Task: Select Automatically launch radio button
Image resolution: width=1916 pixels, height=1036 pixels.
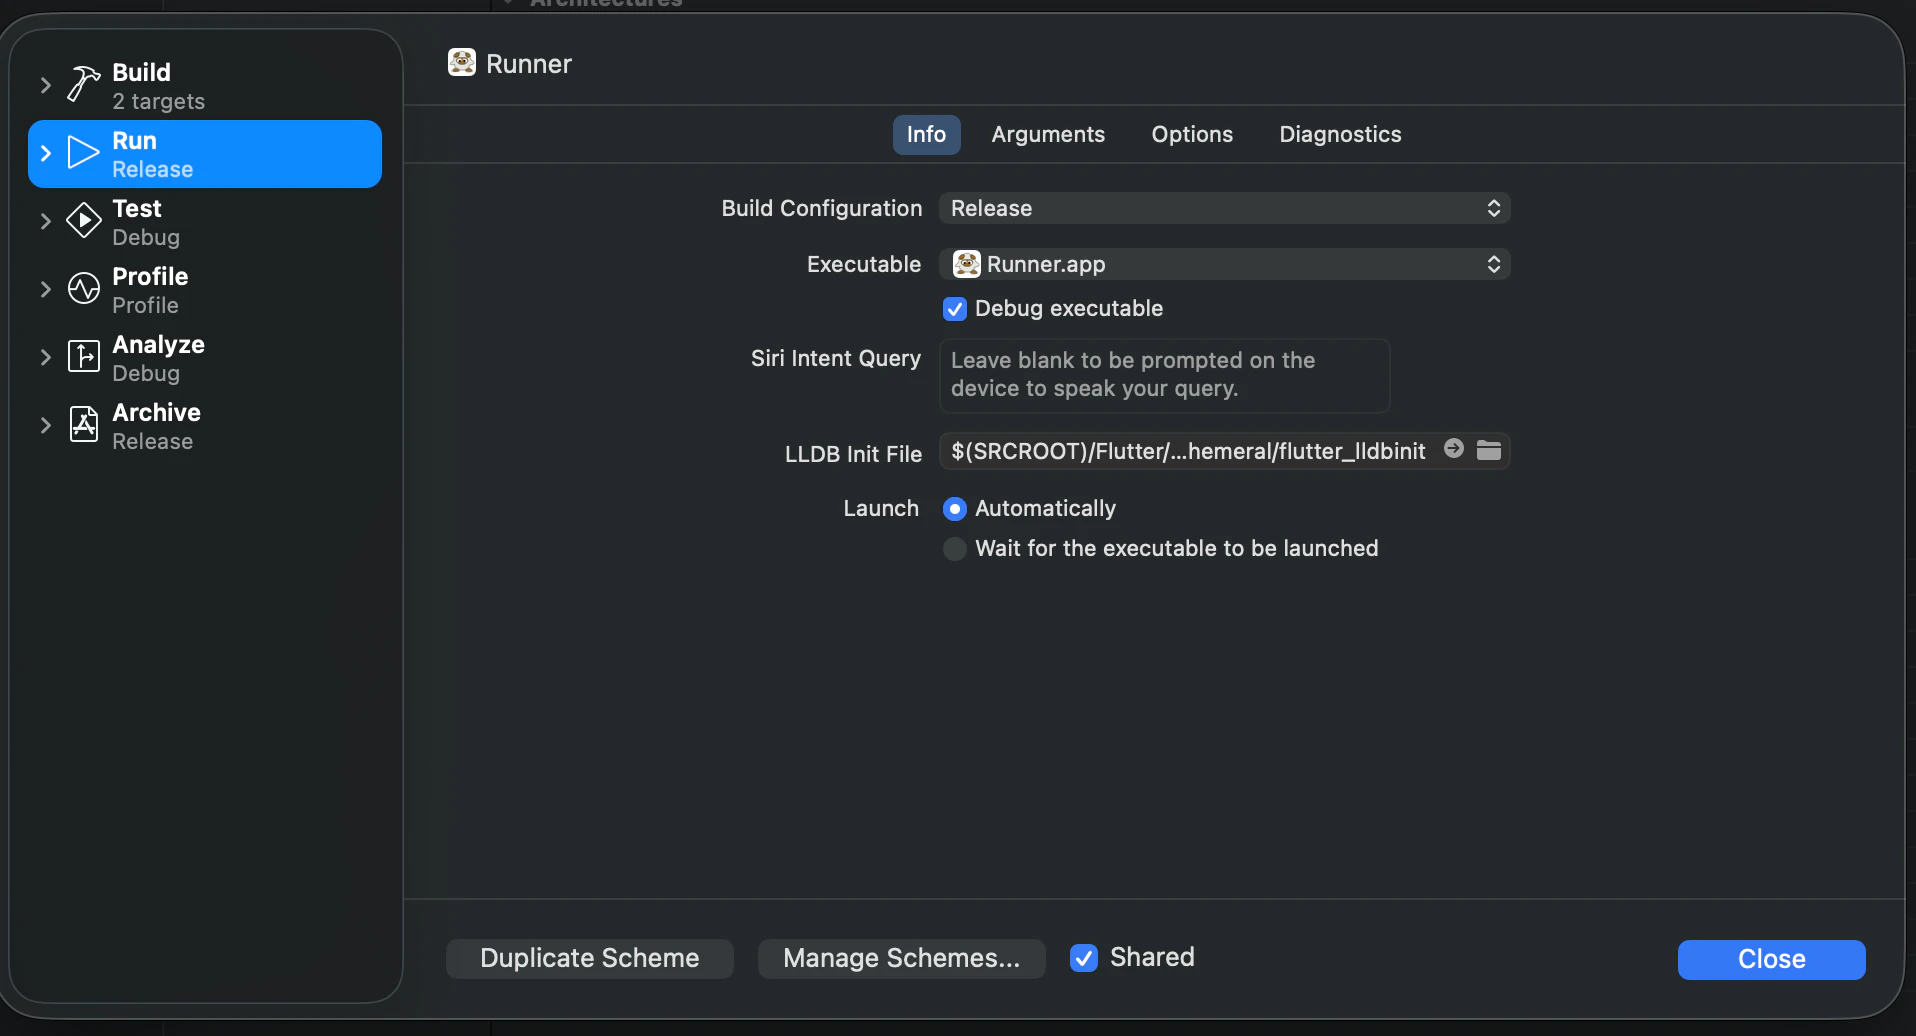Action: point(955,509)
